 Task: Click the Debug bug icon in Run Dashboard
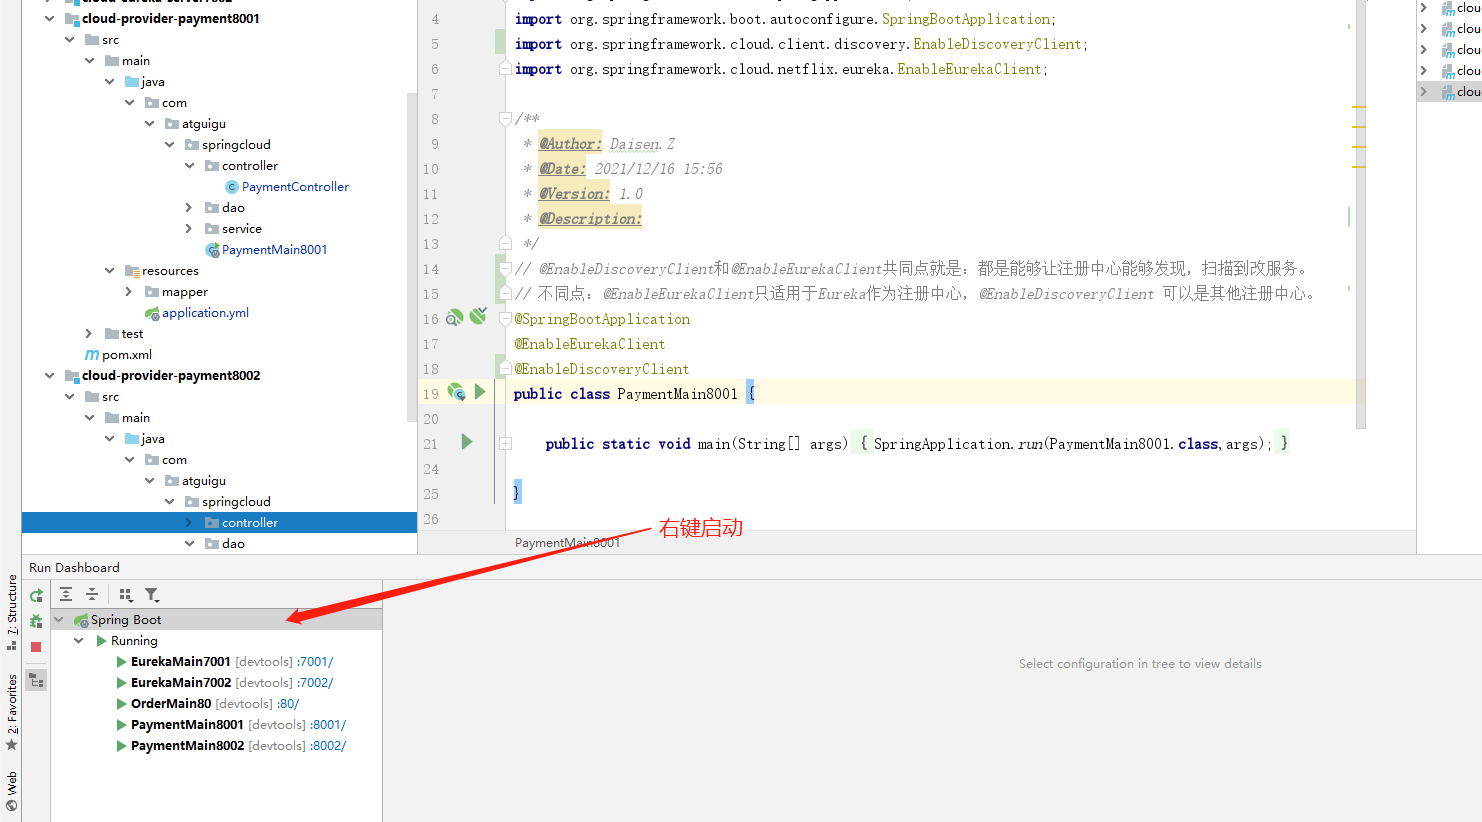36,621
